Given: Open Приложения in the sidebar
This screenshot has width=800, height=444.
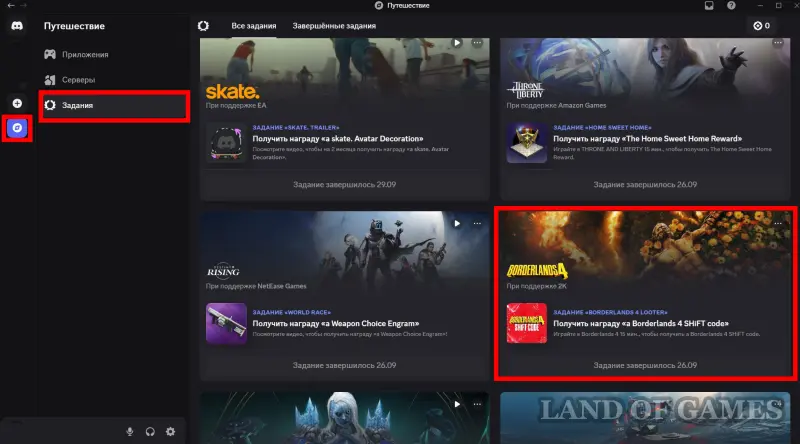Looking at the screenshot, I should click(84, 54).
